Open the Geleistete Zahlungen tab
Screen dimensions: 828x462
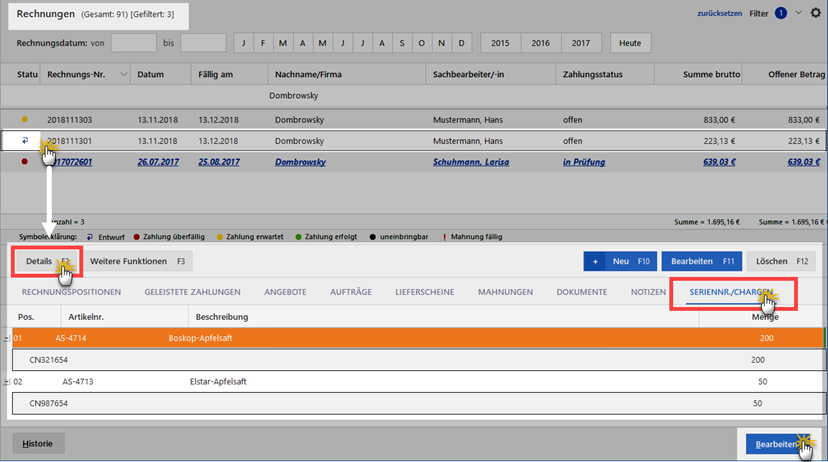point(192,292)
